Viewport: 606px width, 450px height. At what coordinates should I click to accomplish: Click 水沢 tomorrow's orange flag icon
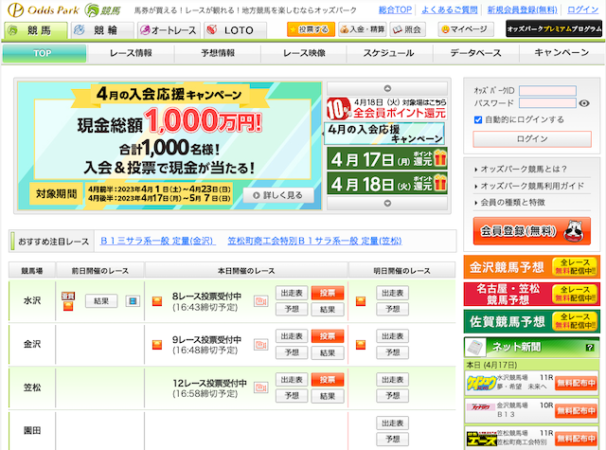tap(361, 301)
